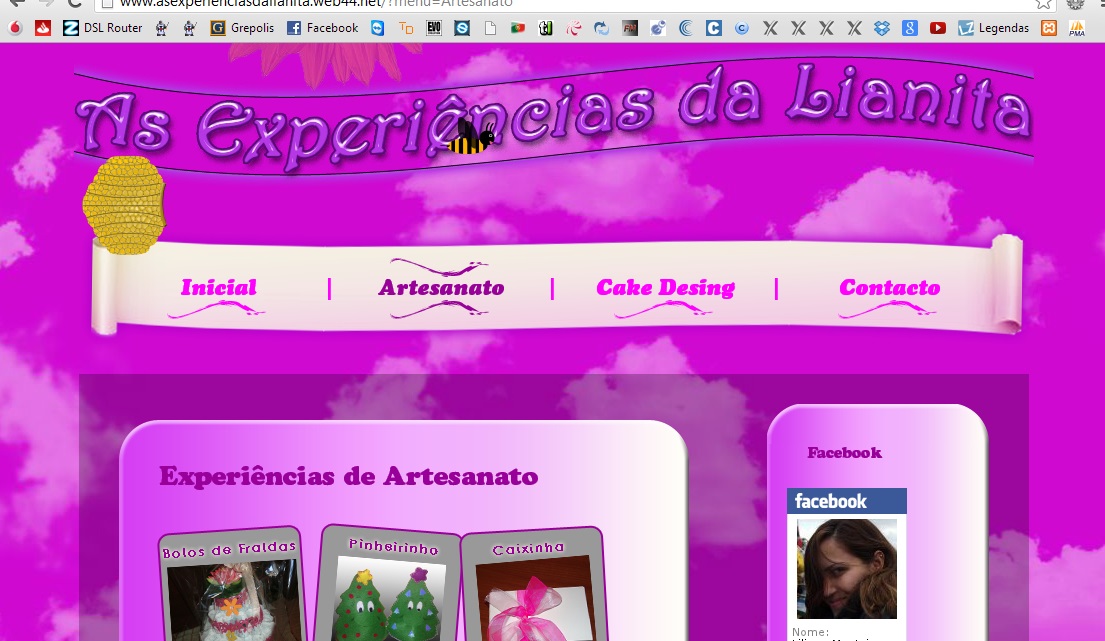Open the Grepolis bookmark
This screenshot has width=1105, height=641.
242,28
